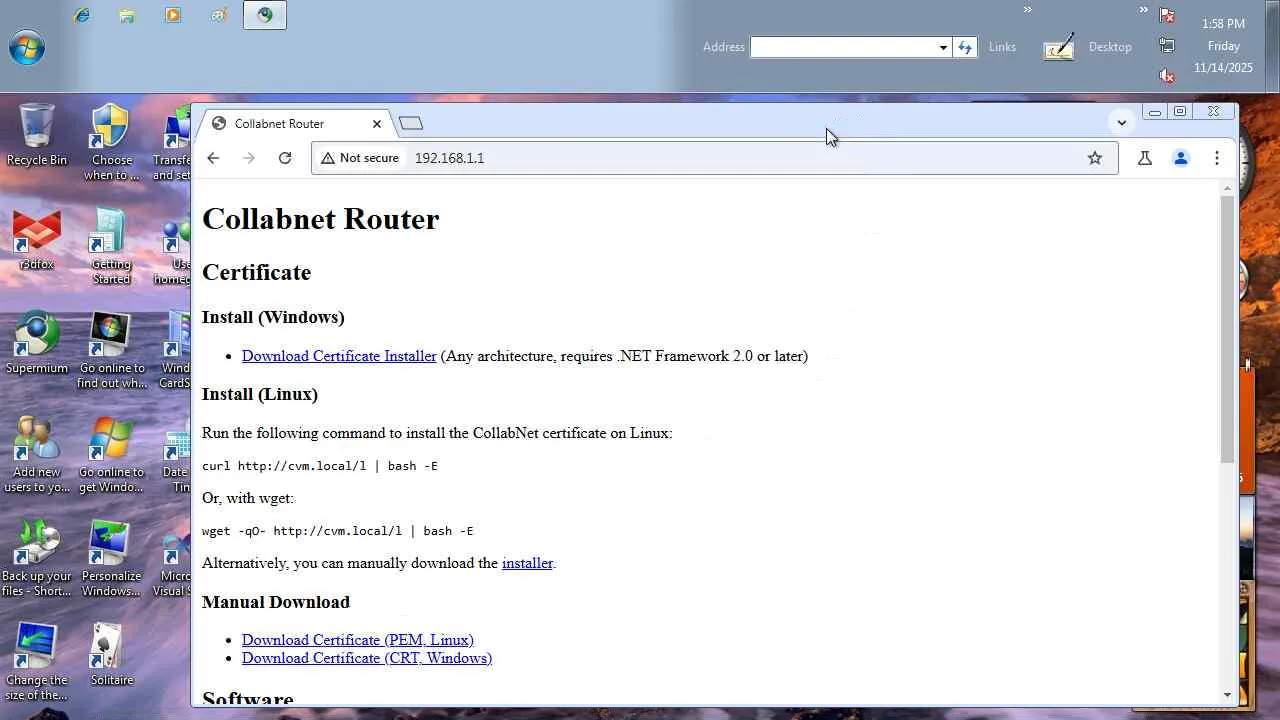Select 'Go online to find out wh...' shortcut
1280x720 pixels.
tap(111, 351)
